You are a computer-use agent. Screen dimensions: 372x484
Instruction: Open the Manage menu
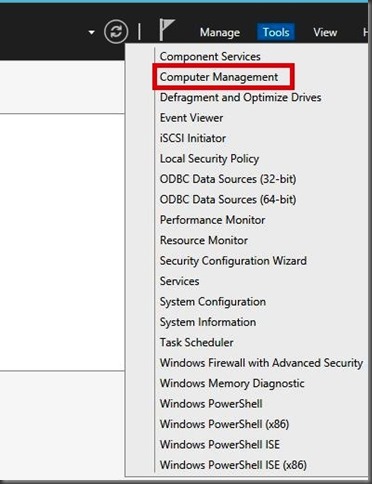point(220,32)
